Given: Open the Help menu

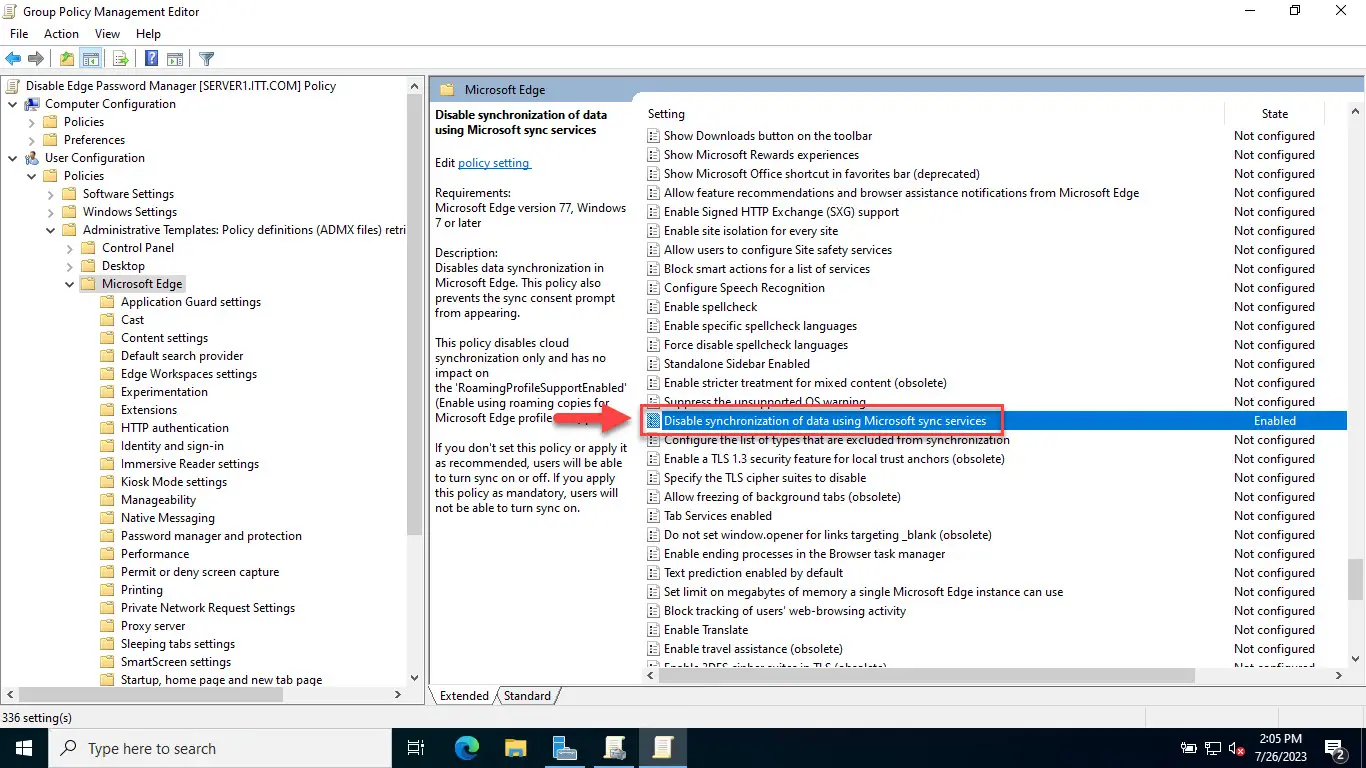Looking at the screenshot, I should pos(148,34).
